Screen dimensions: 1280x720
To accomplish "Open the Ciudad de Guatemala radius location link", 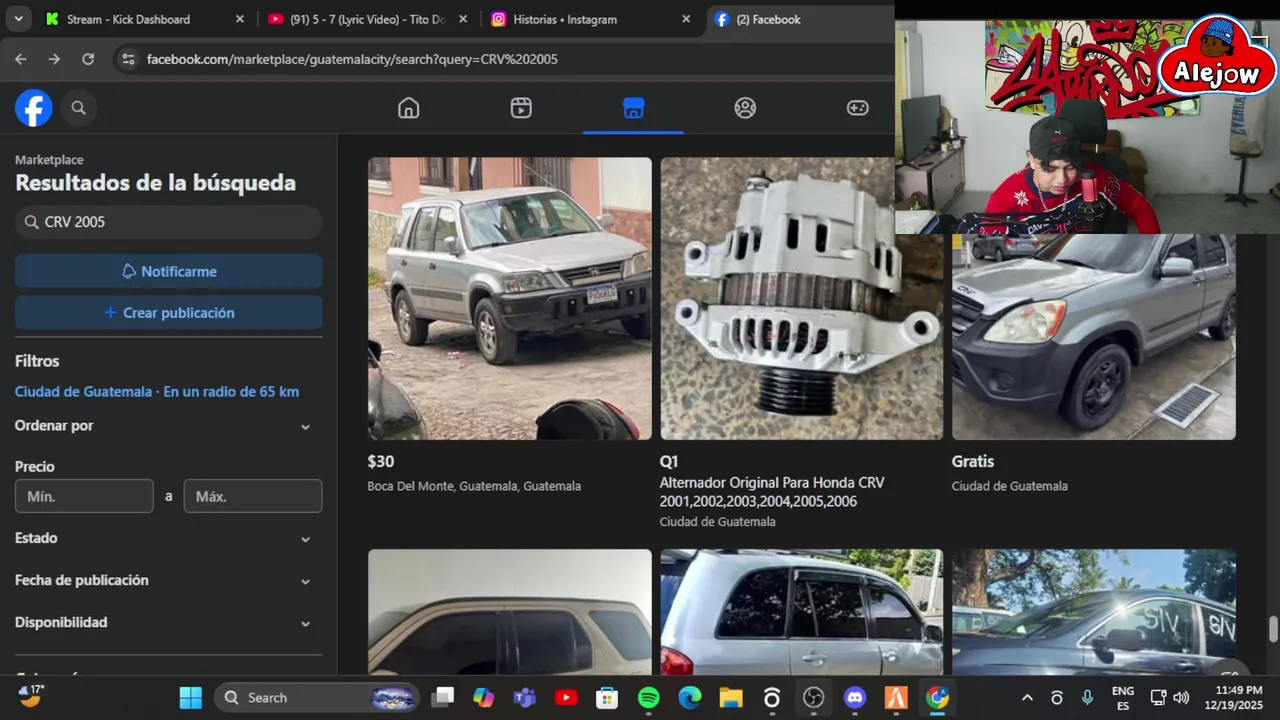I will [x=157, y=392].
